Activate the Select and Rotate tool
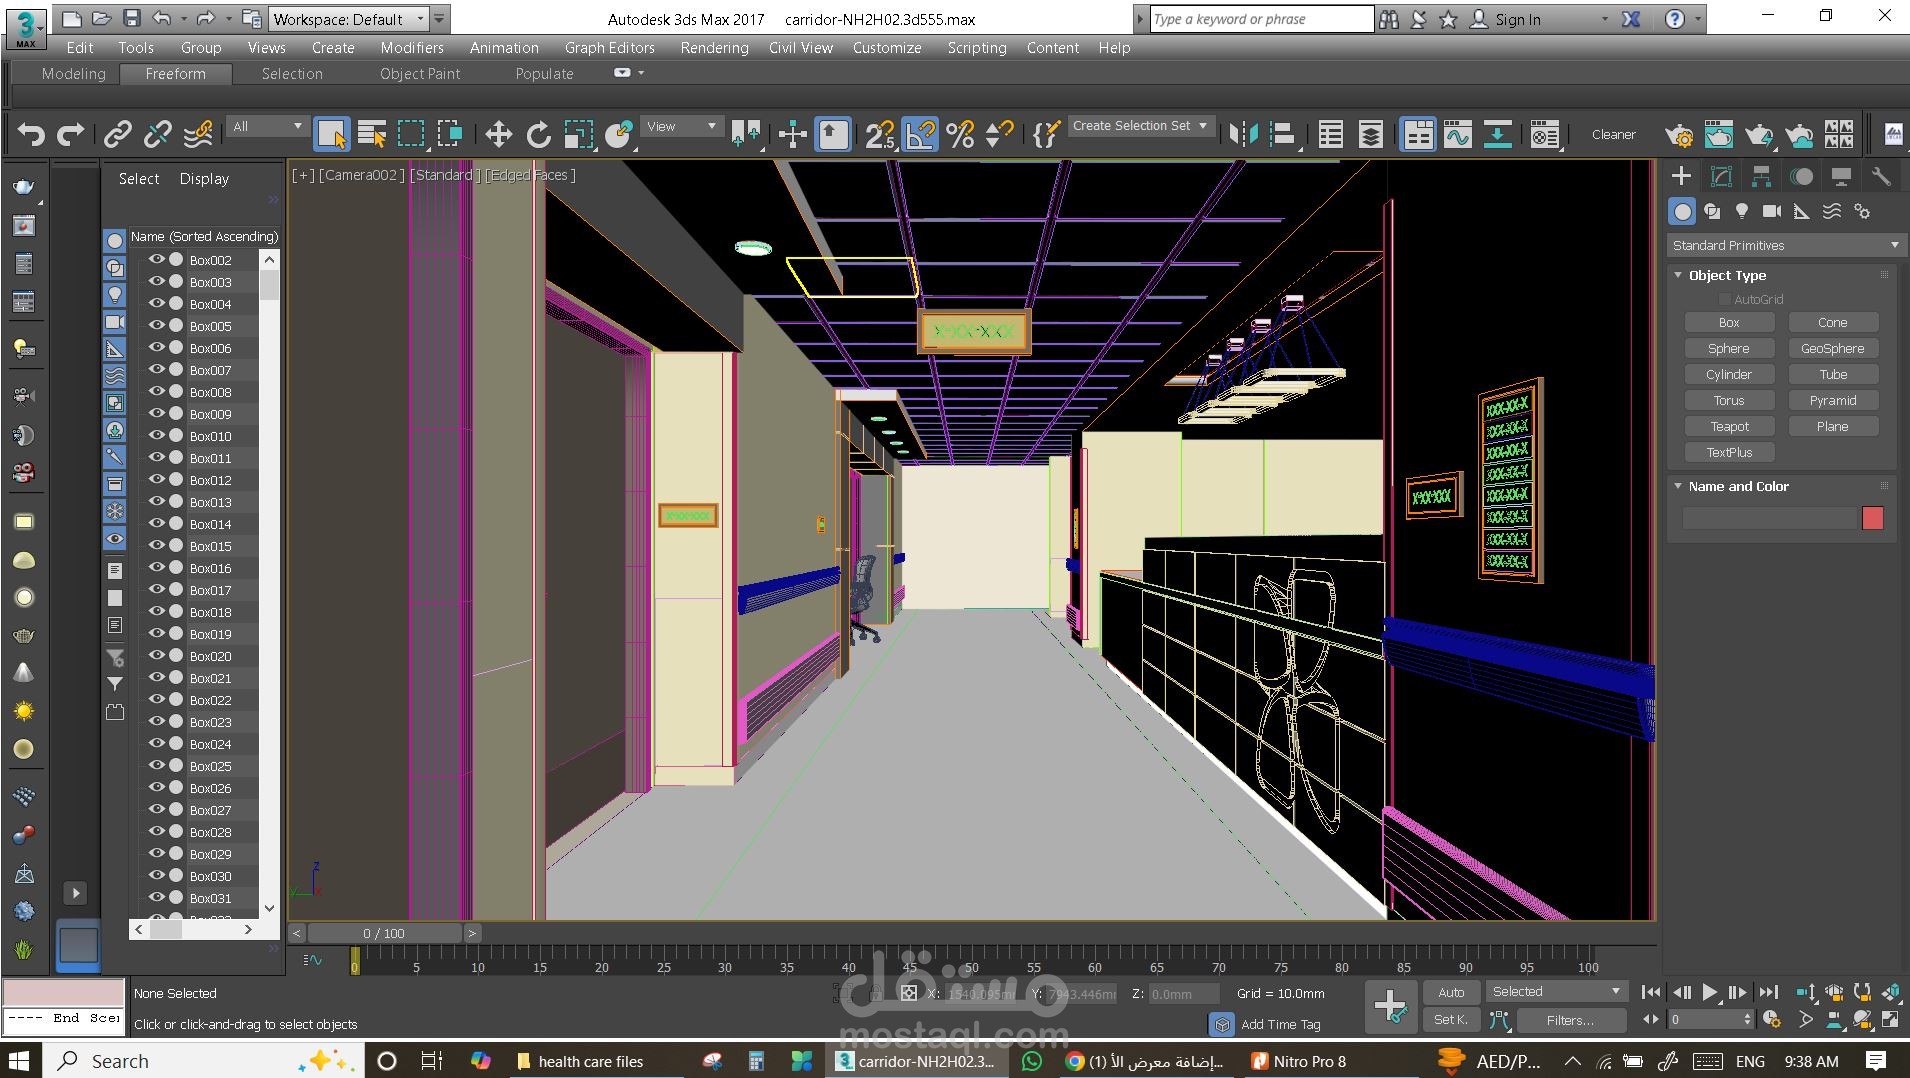 click(x=539, y=134)
